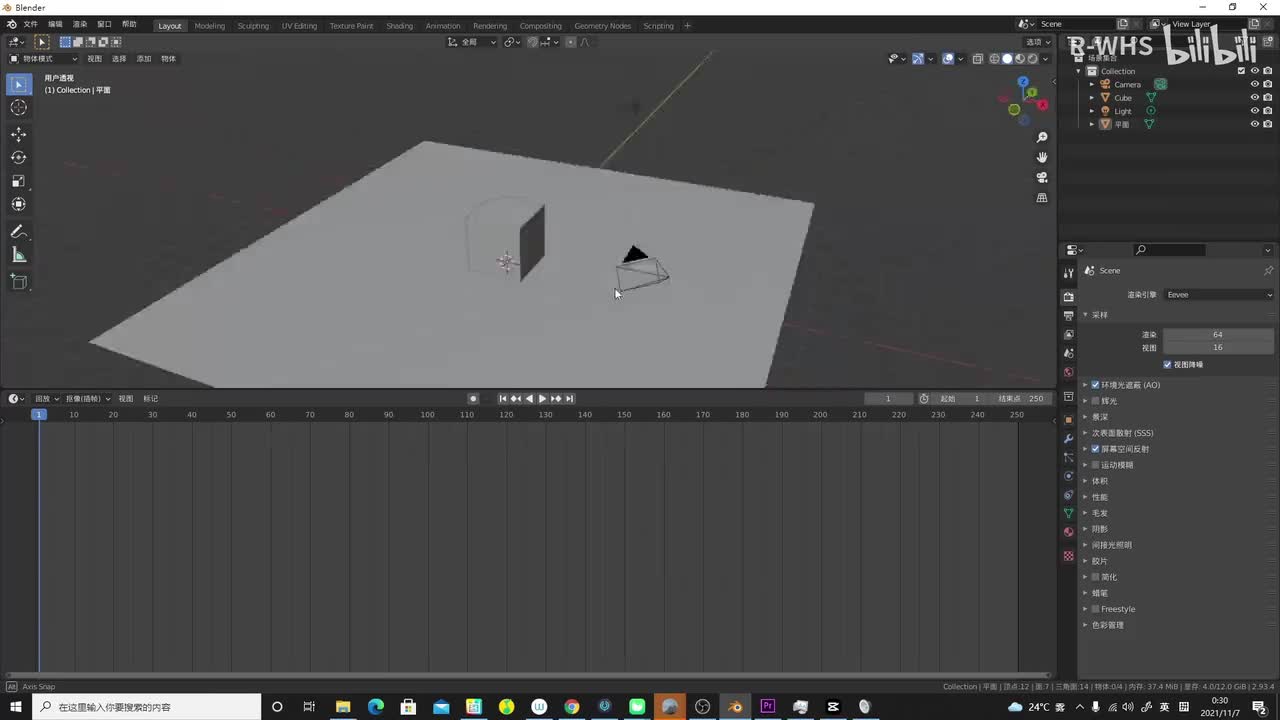Activate the Scale tool

click(19, 181)
